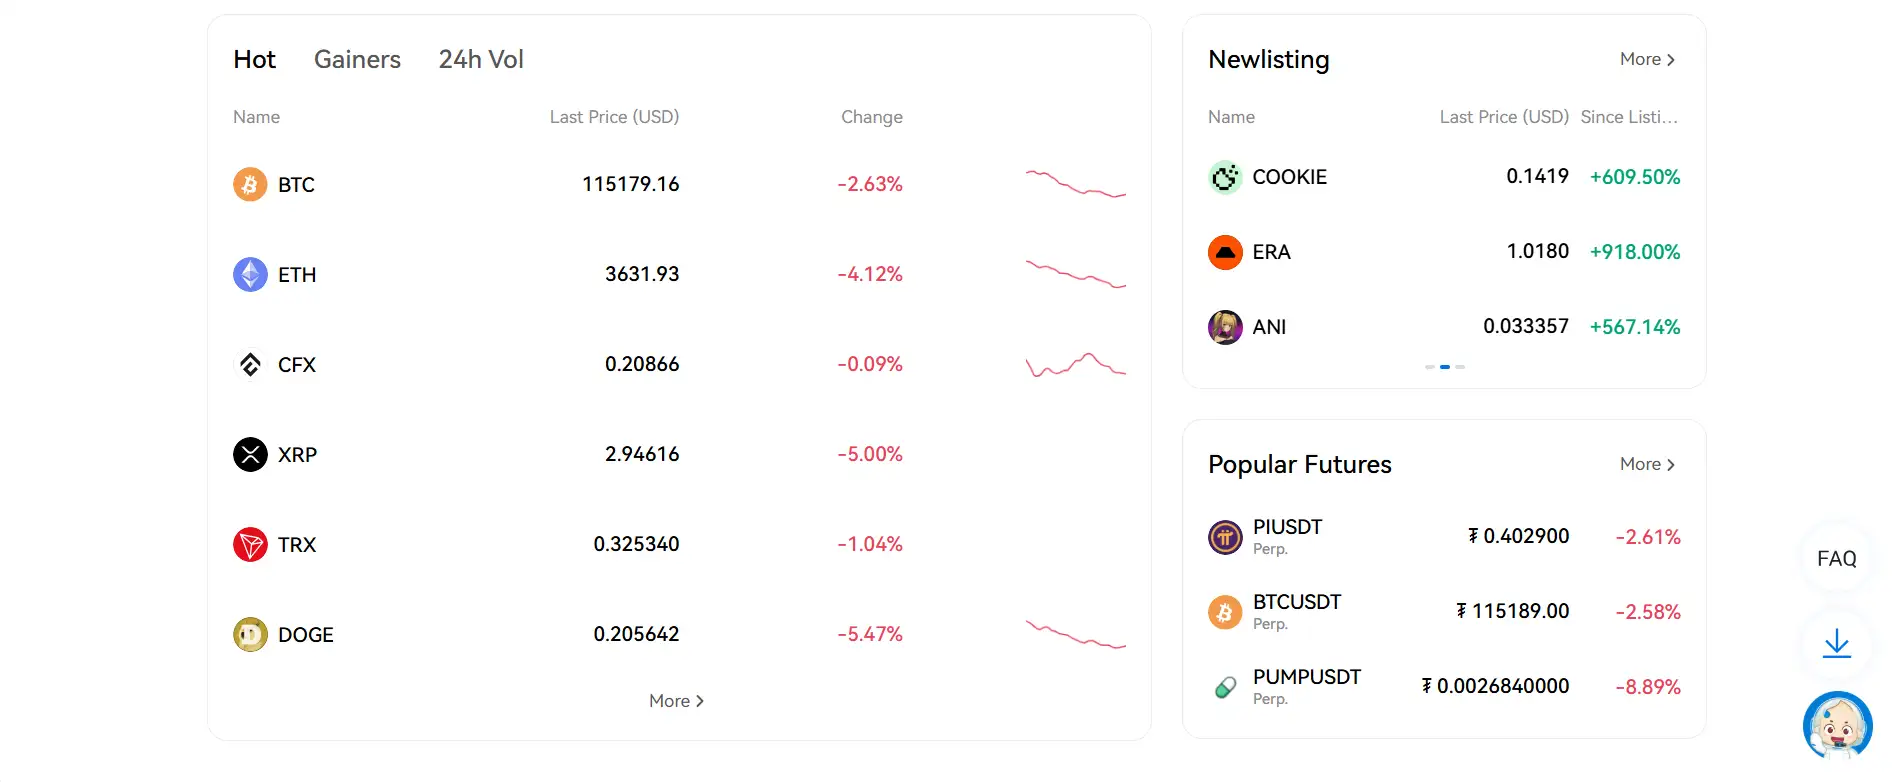This screenshot has width=1896, height=782.
Task: Click the ERA token icon
Action: tap(1225, 252)
